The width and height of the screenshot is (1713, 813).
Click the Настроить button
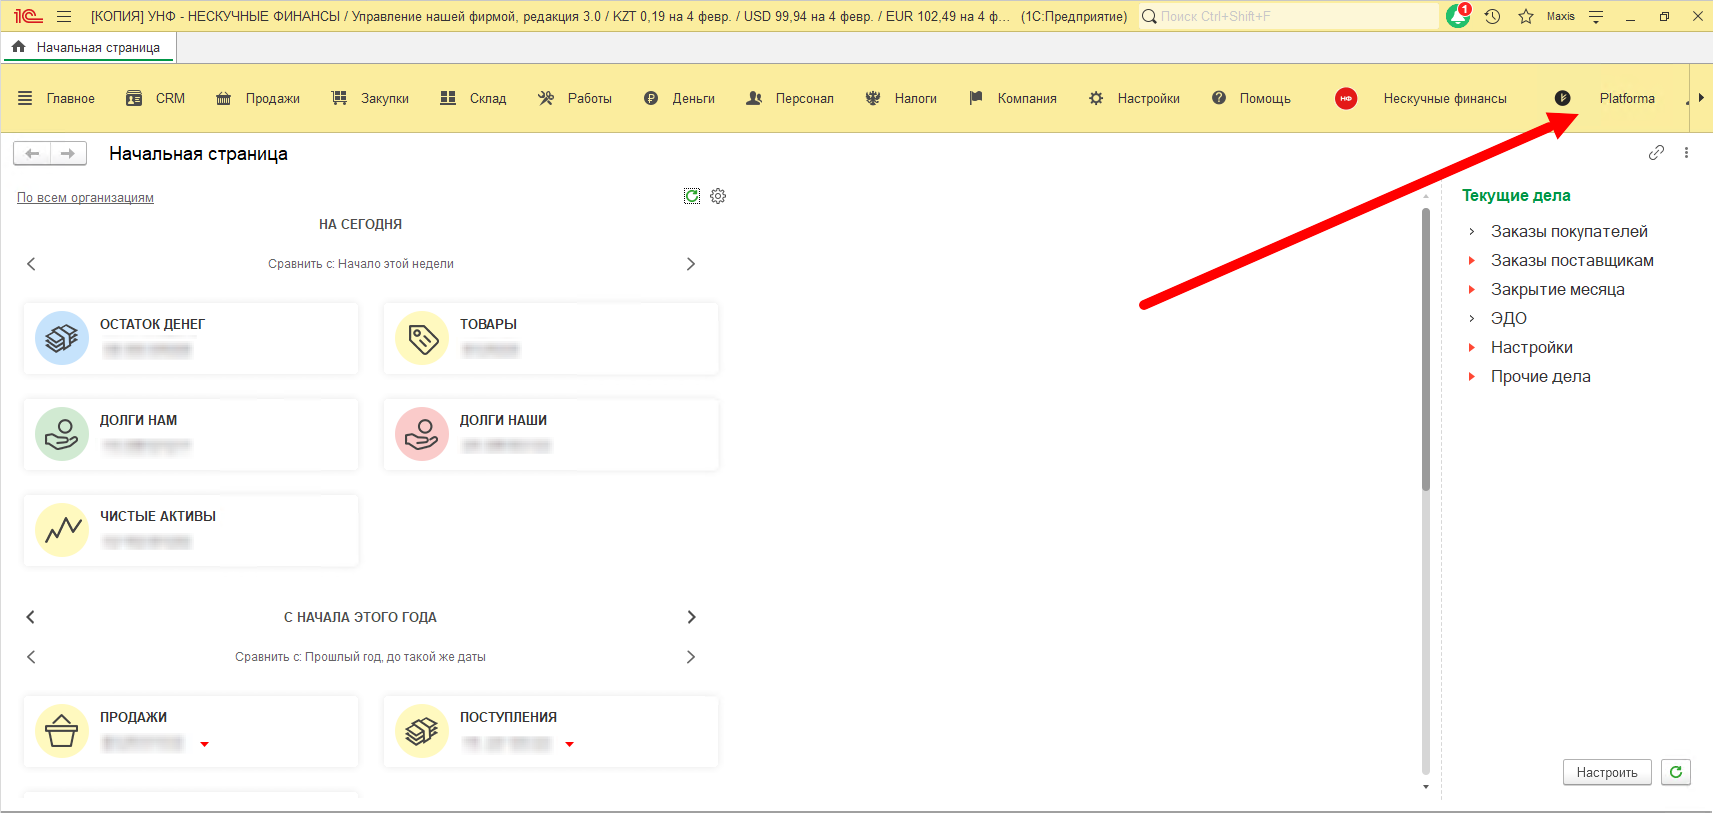click(x=1606, y=772)
